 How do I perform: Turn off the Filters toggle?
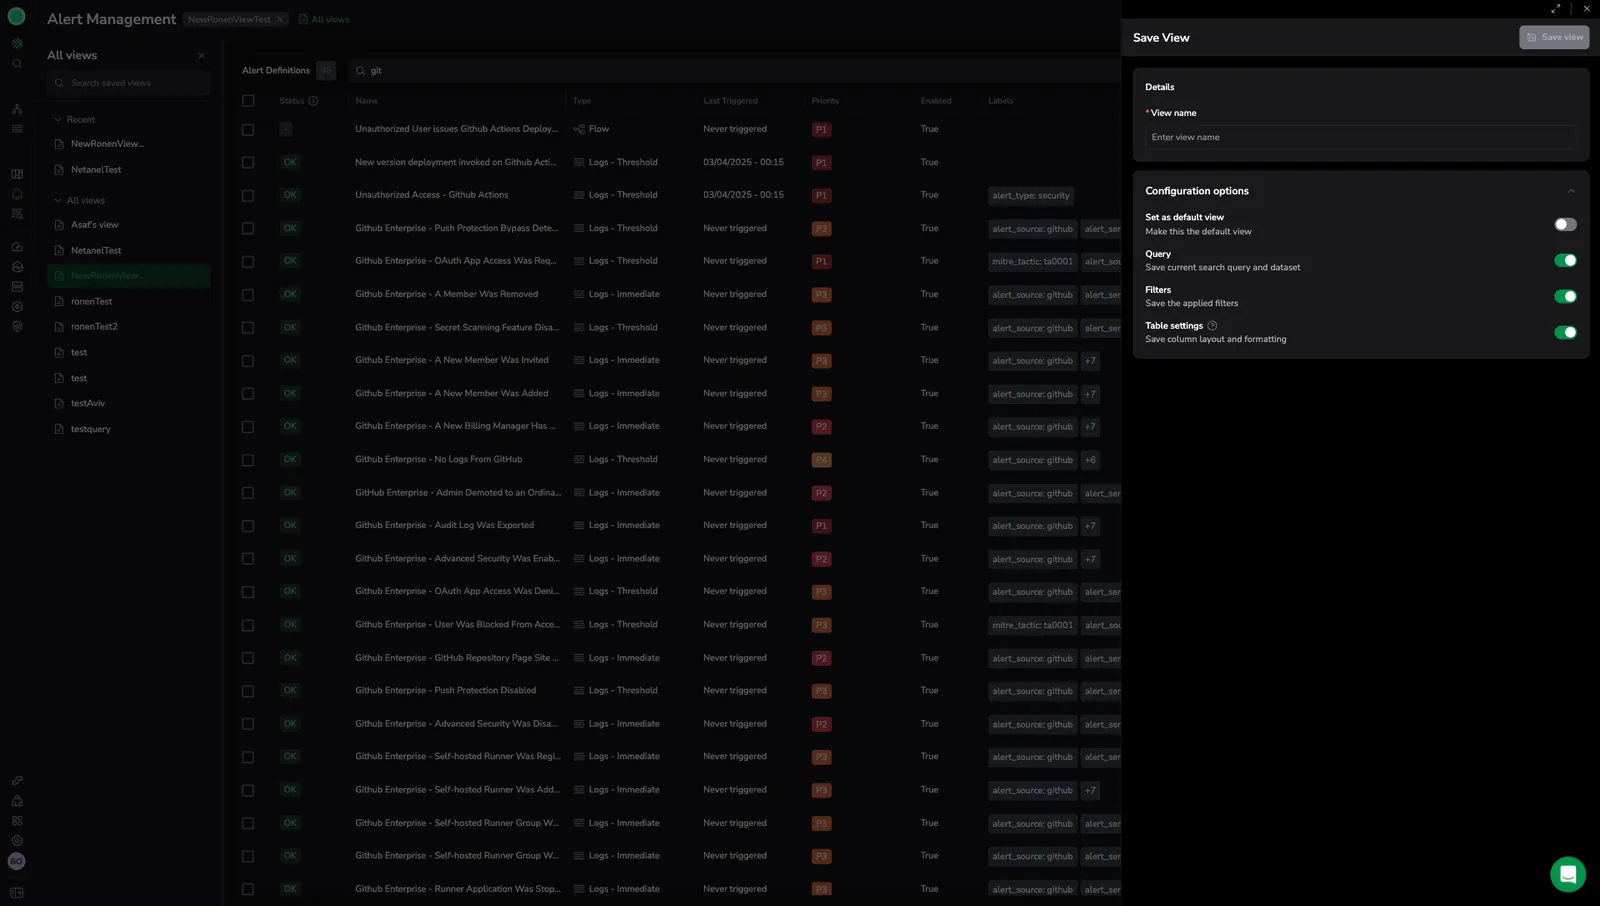click(x=1565, y=297)
